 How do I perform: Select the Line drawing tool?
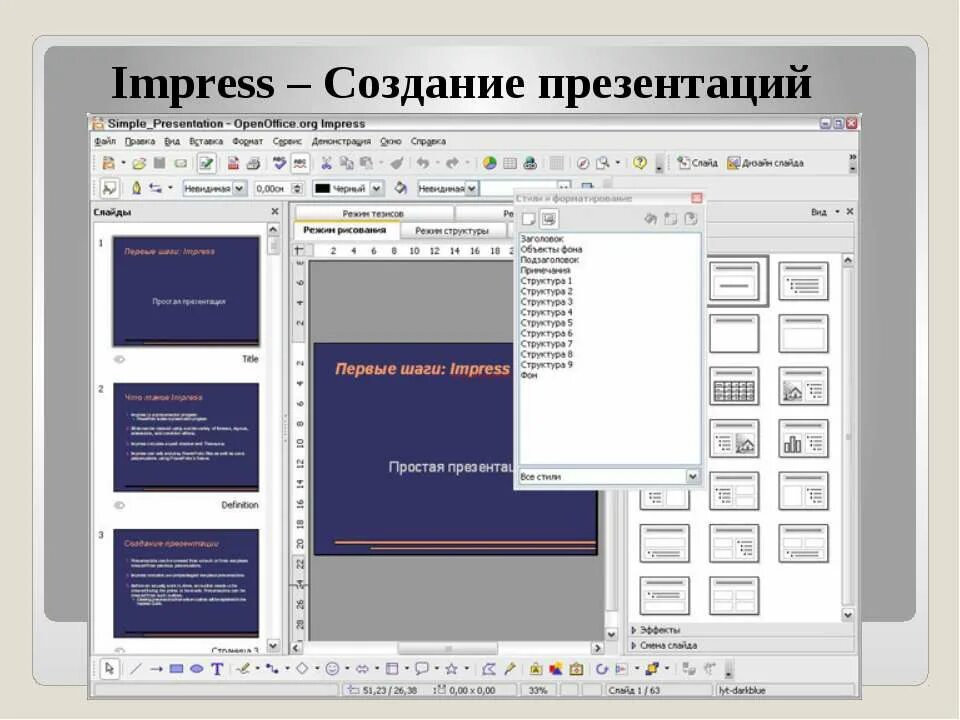[x=136, y=669]
